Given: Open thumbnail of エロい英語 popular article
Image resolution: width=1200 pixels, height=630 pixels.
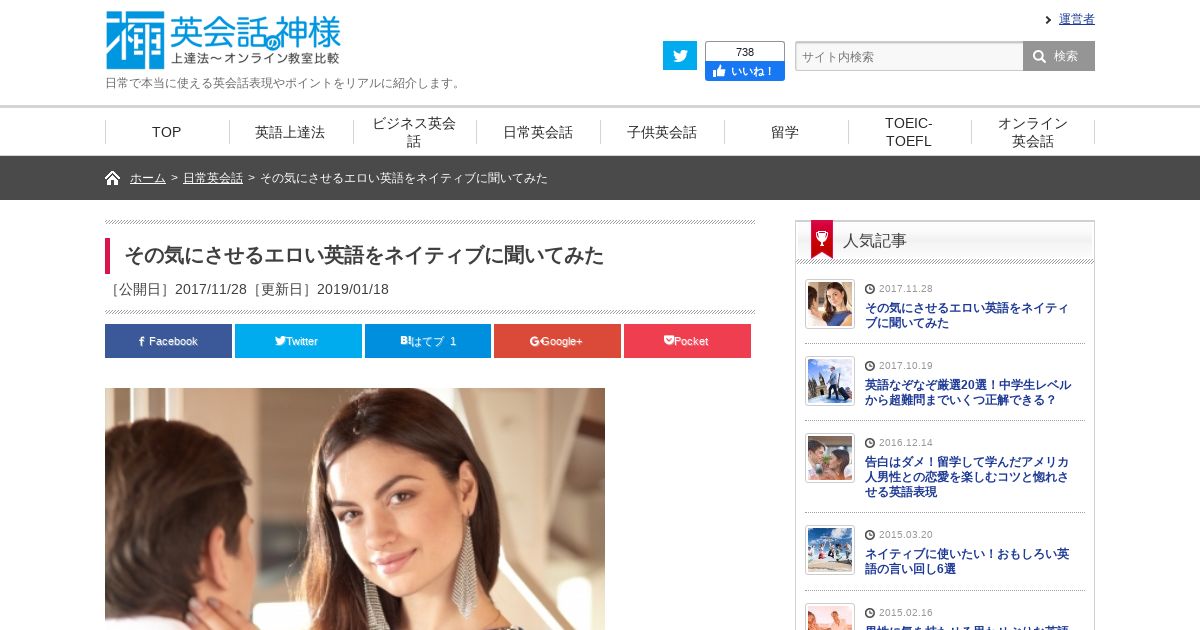Looking at the screenshot, I should point(830,304).
